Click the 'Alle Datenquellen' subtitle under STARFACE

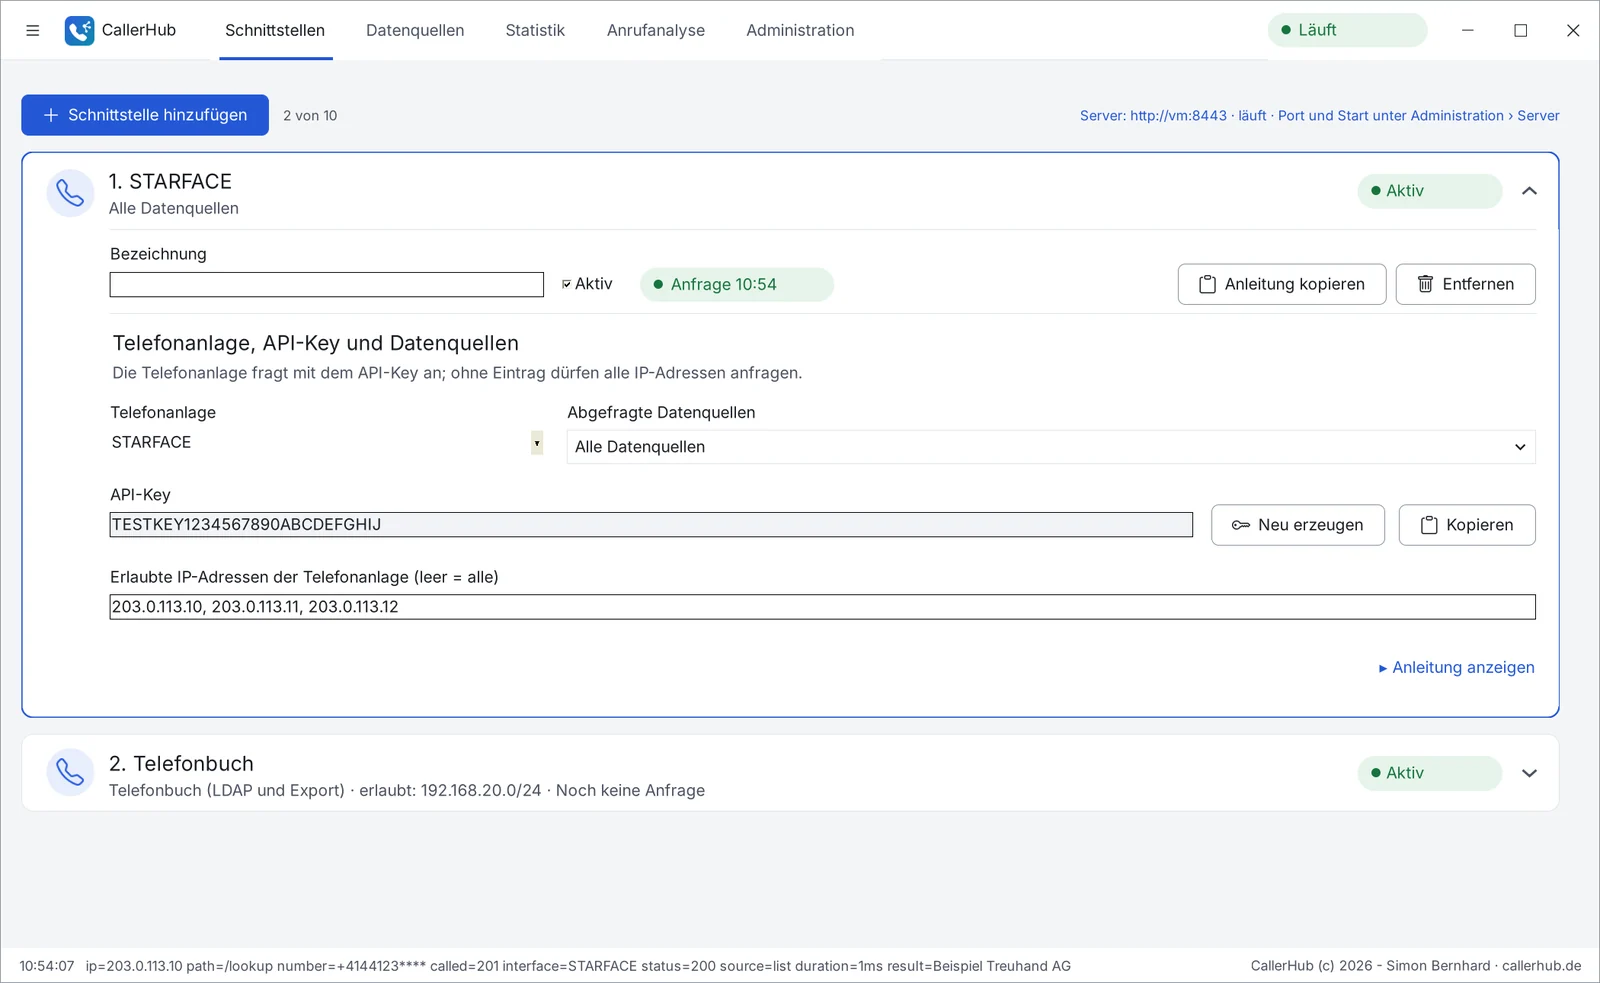(x=174, y=208)
